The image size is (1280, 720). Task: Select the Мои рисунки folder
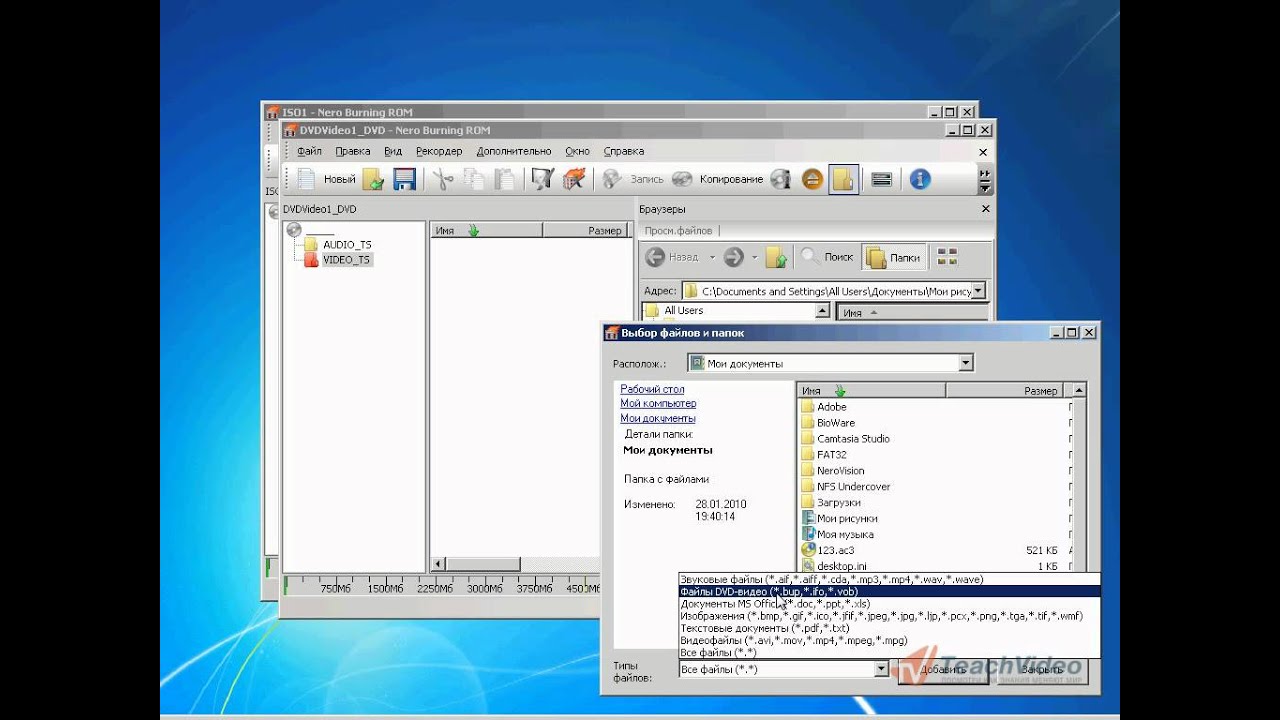[847, 519]
